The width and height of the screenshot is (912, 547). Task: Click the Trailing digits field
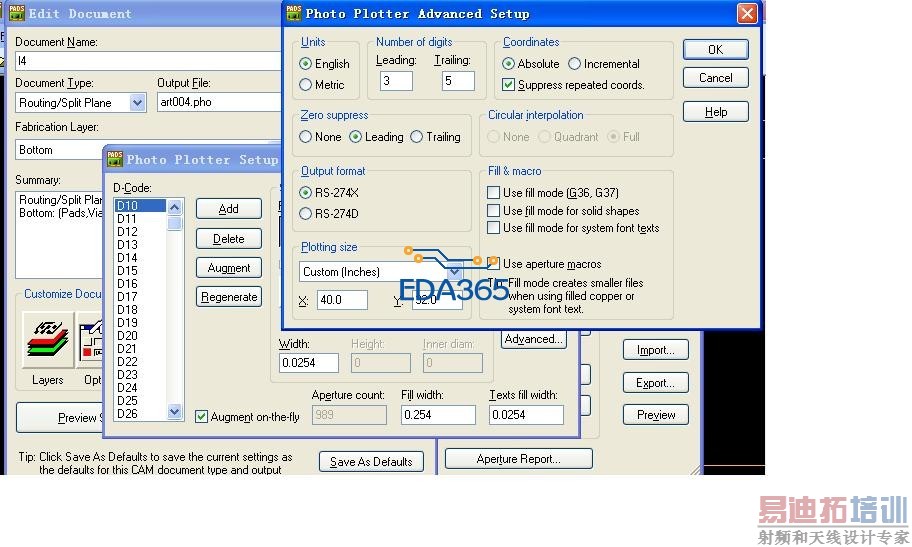coord(458,81)
